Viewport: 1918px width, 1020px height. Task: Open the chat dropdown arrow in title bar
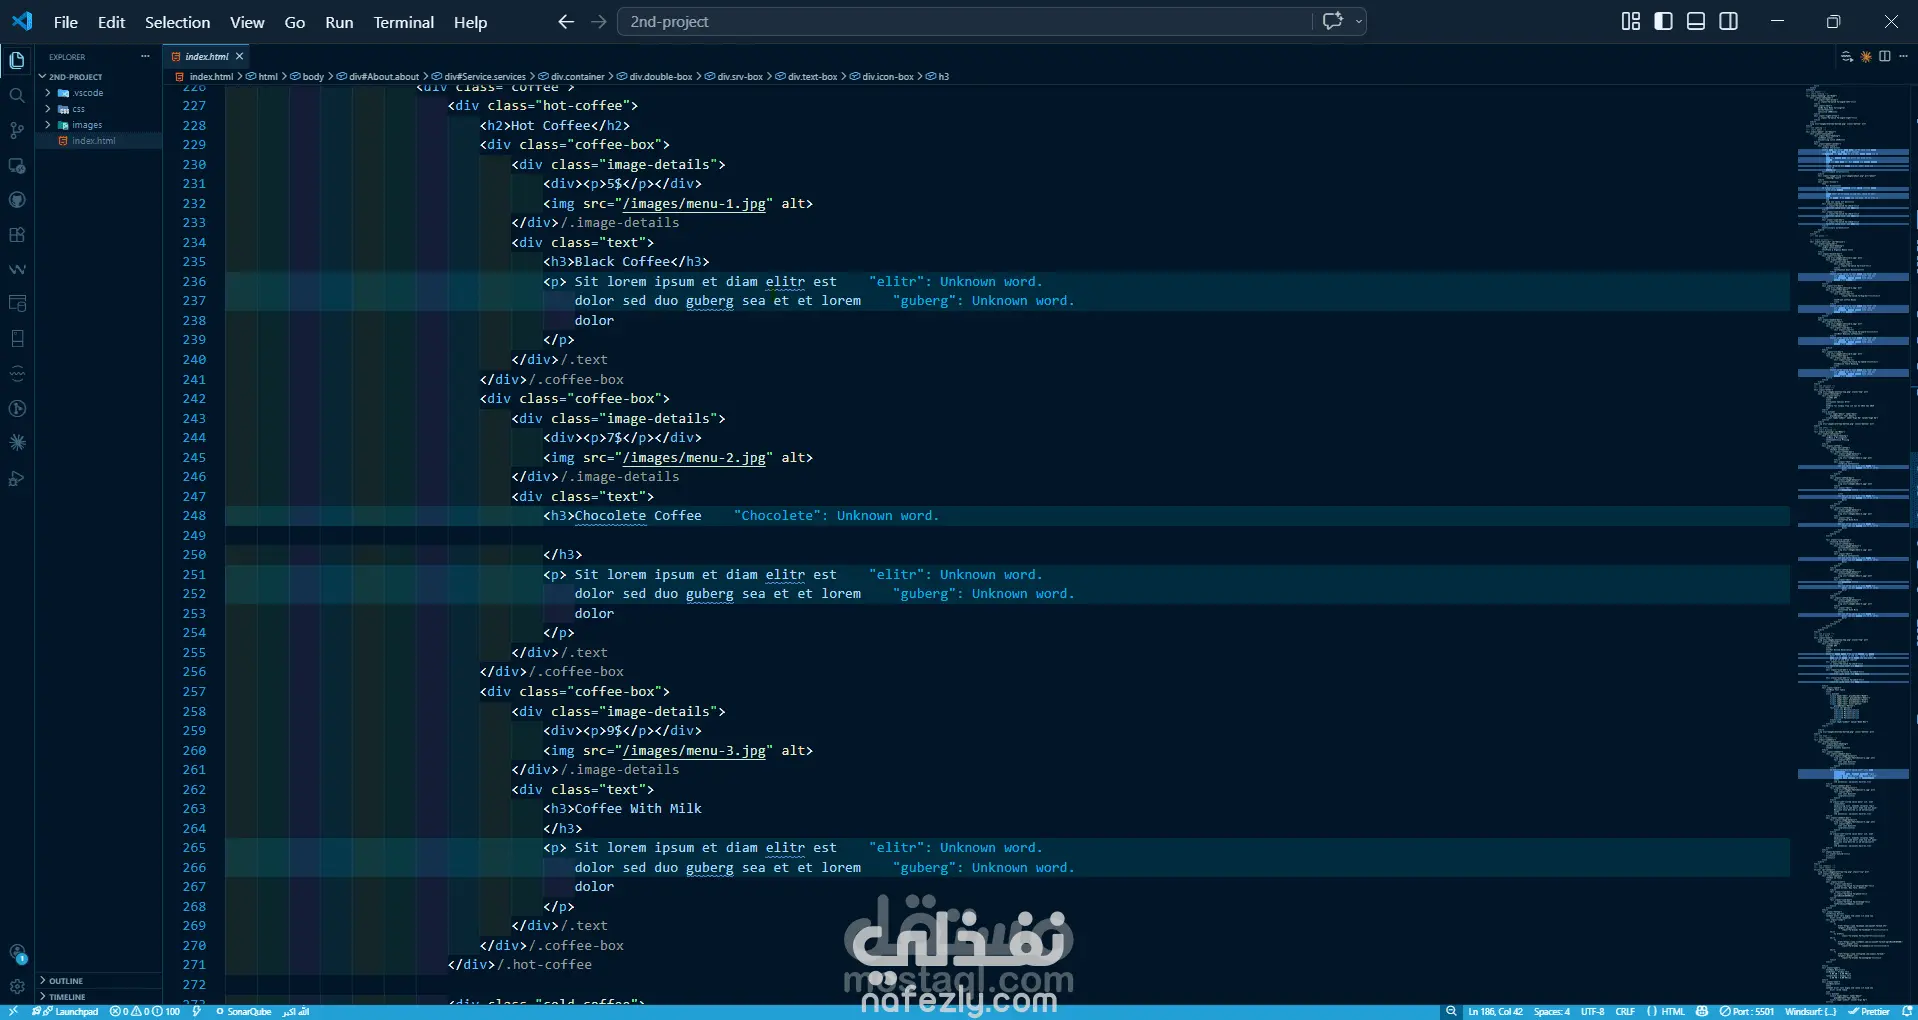1358,21
